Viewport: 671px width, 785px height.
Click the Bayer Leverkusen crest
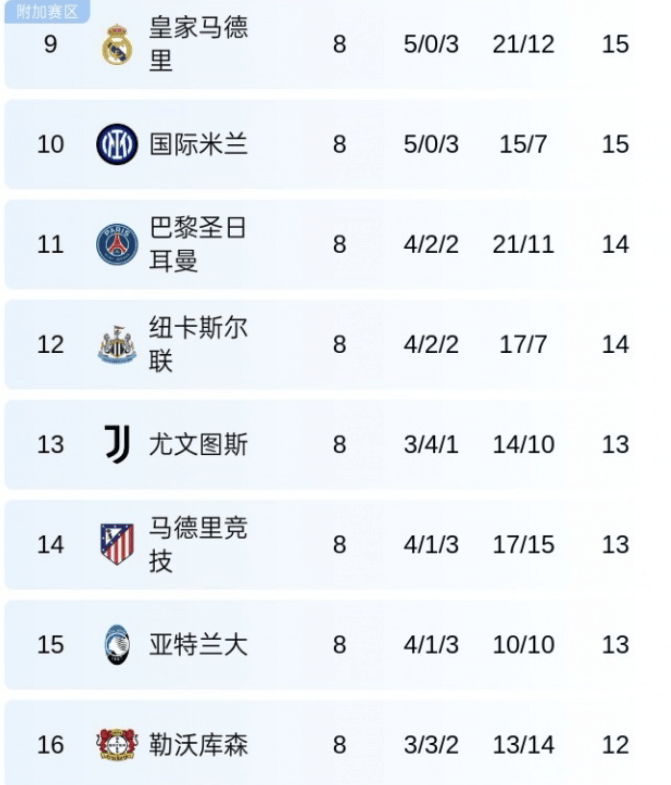[x=117, y=745]
